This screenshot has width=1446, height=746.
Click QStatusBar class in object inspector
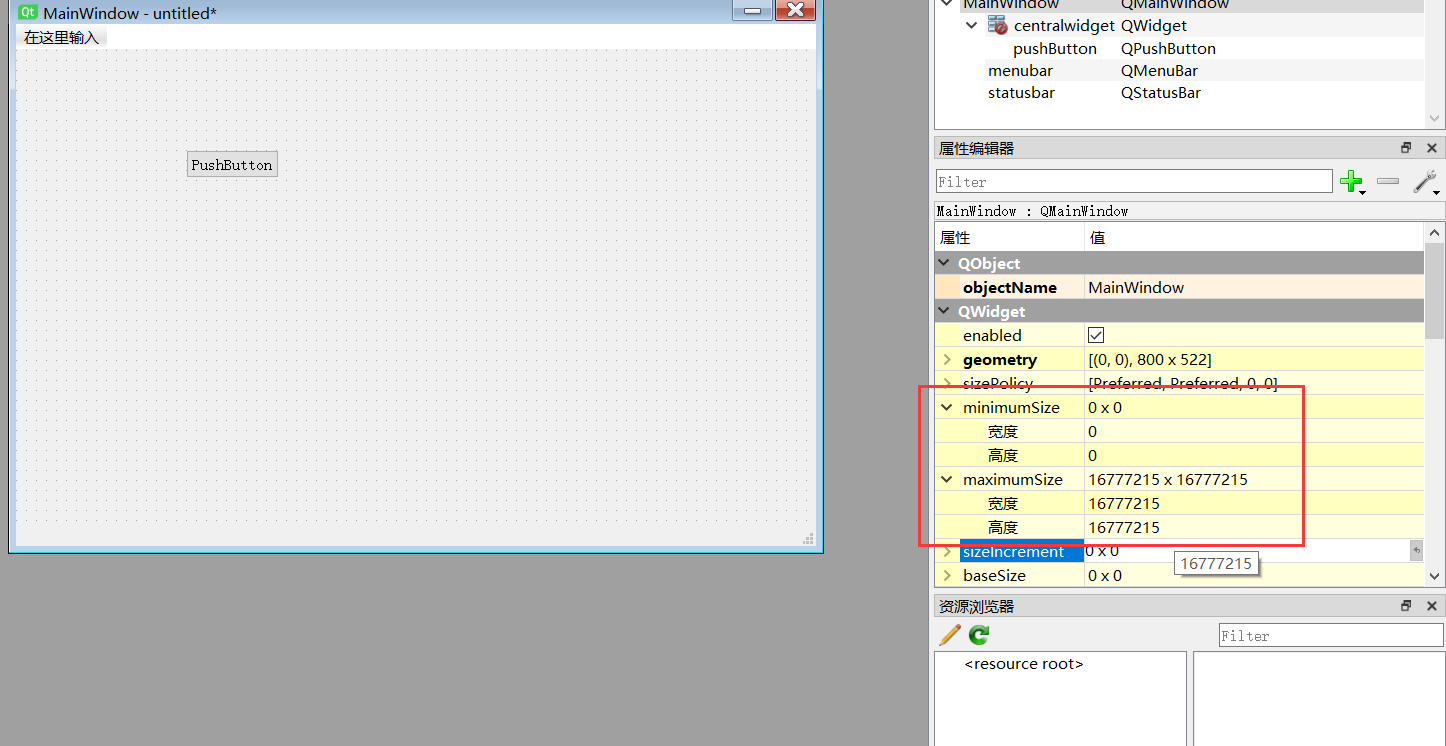(1161, 92)
